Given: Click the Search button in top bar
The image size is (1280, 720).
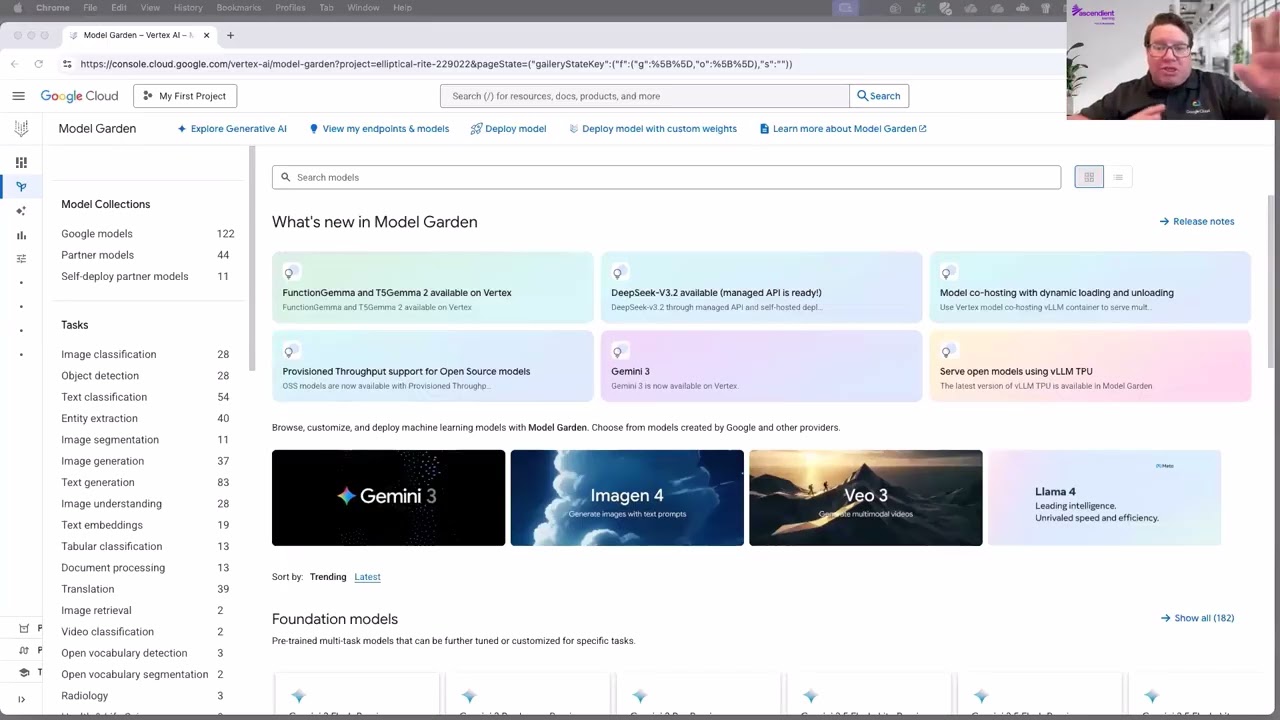Looking at the screenshot, I should (879, 96).
